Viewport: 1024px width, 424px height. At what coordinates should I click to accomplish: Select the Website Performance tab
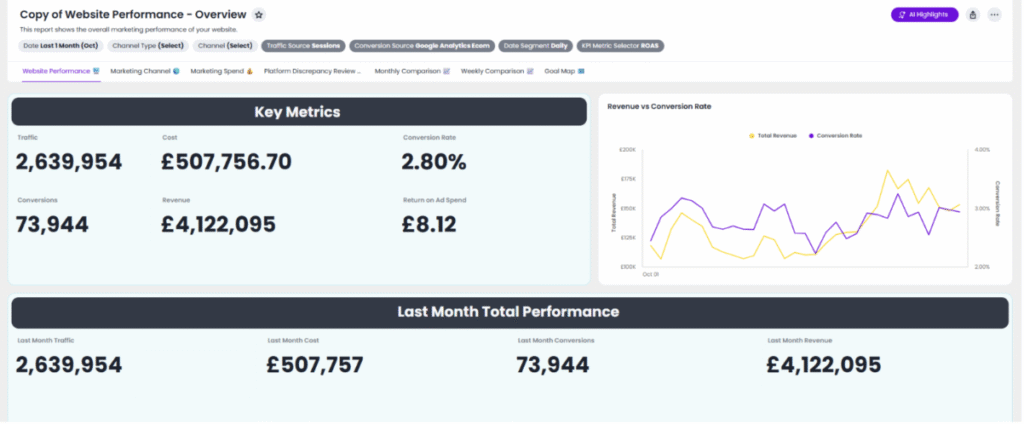tap(61, 71)
